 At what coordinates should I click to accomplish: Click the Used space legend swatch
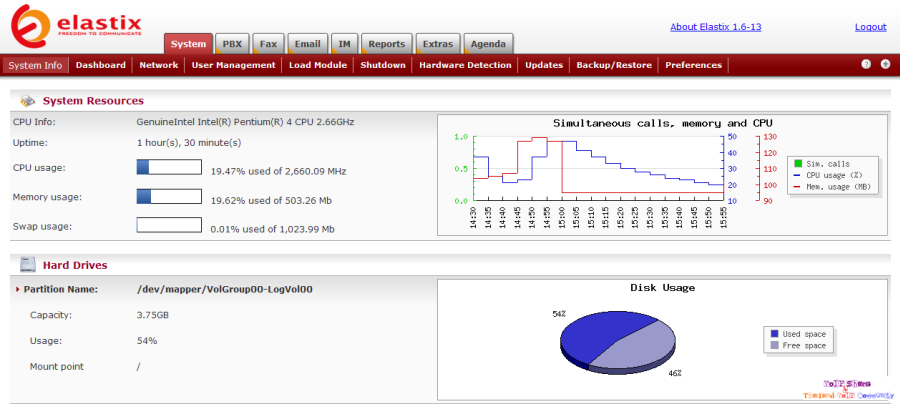(x=771, y=333)
